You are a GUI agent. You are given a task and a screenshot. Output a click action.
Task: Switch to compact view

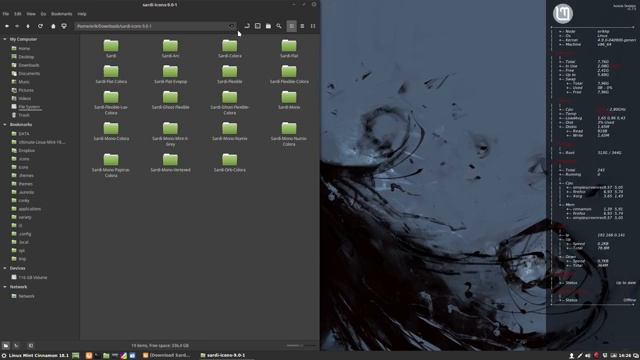[313, 26]
